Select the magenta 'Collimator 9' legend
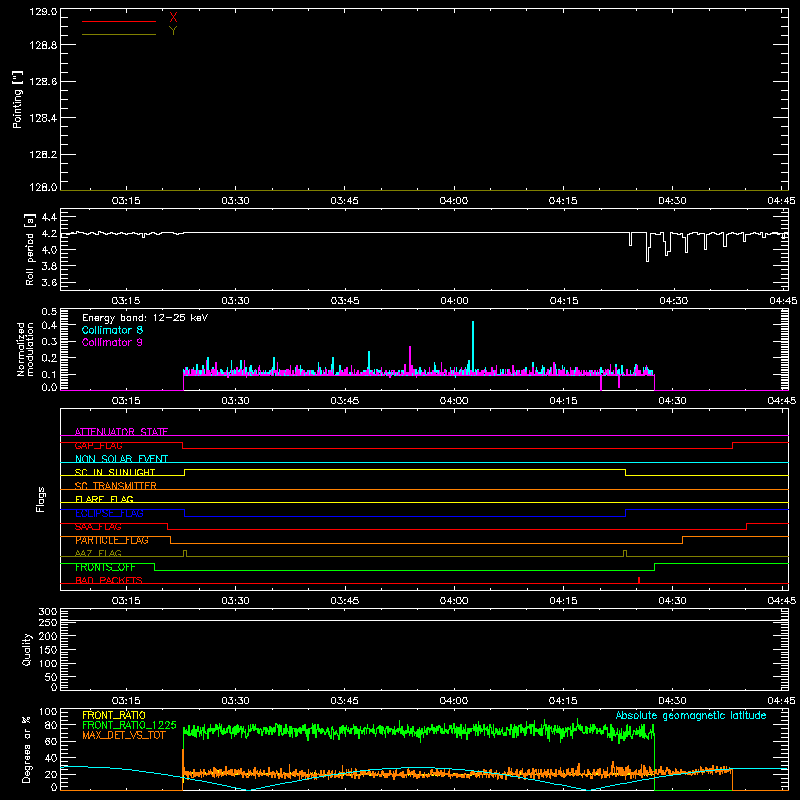The image size is (800, 800). [112, 342]
